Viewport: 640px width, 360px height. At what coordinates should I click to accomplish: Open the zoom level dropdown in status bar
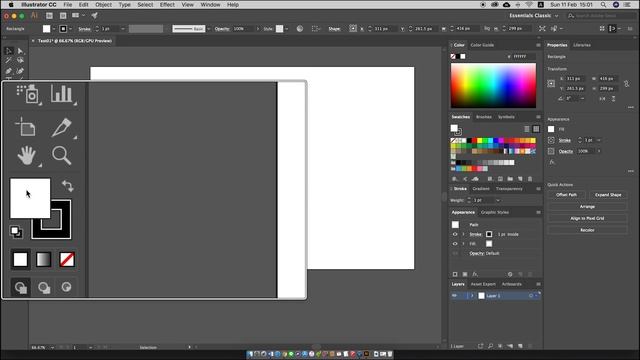coord(52,348)
